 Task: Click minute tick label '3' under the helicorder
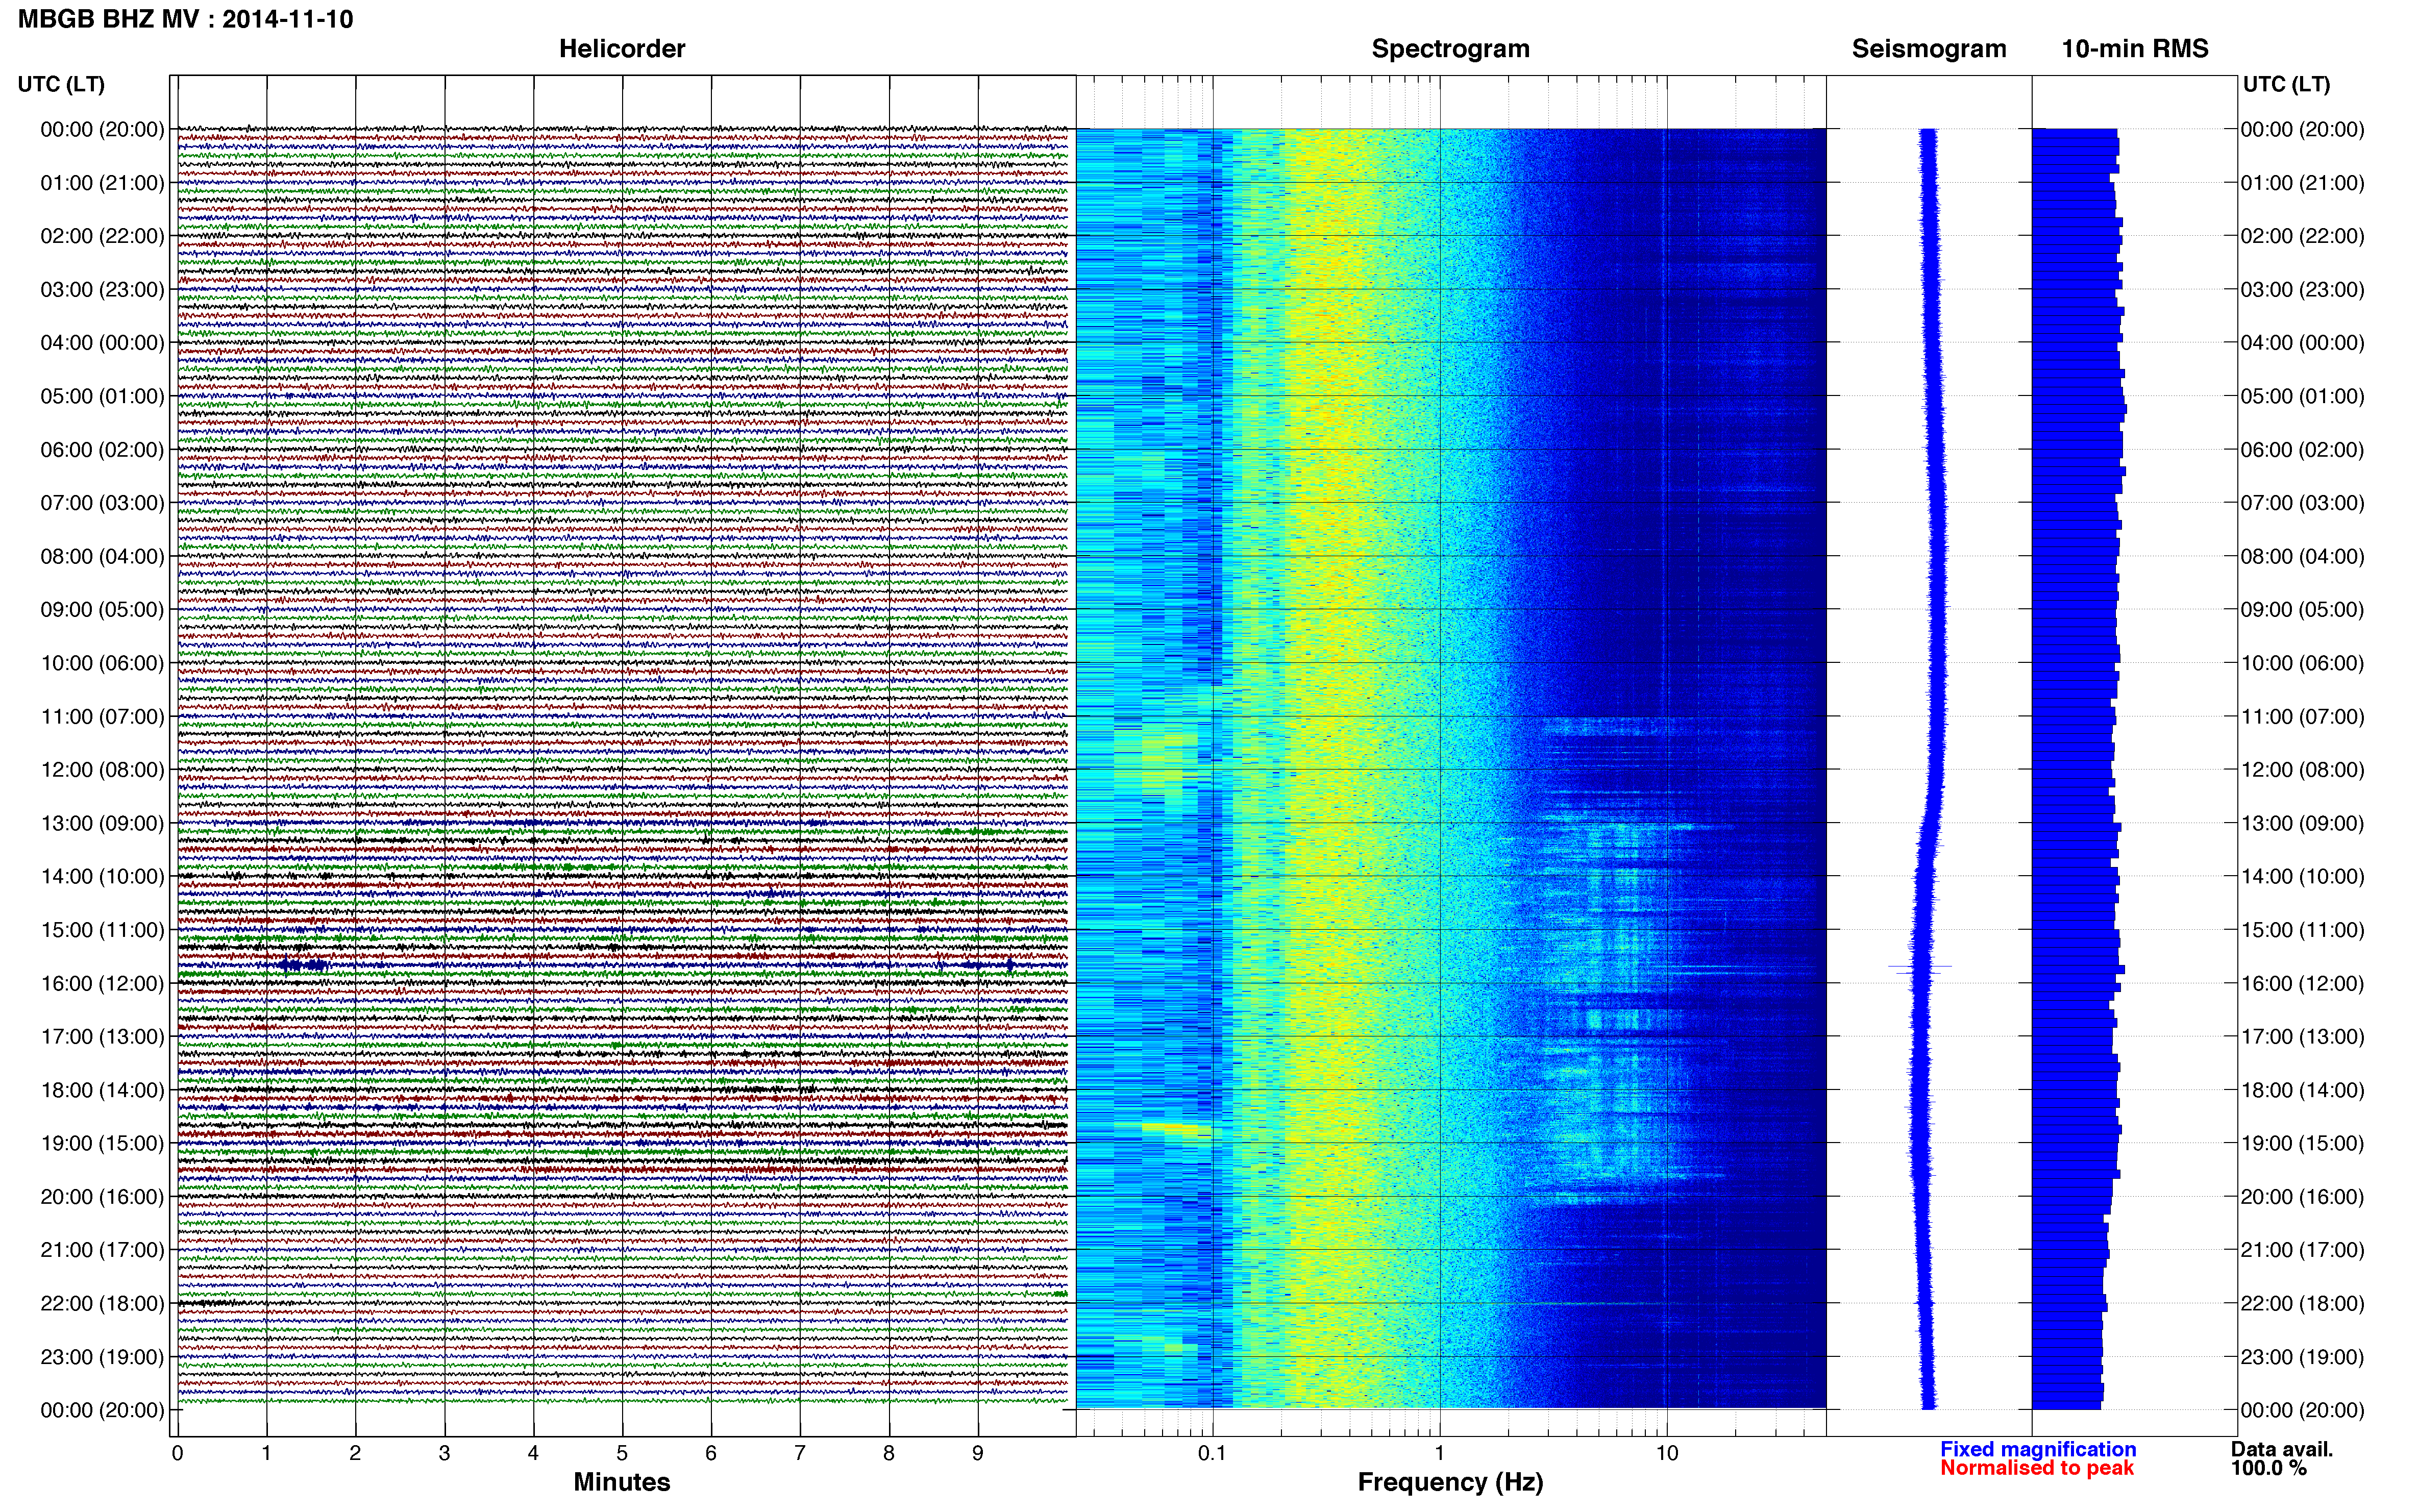(444, 1454)
